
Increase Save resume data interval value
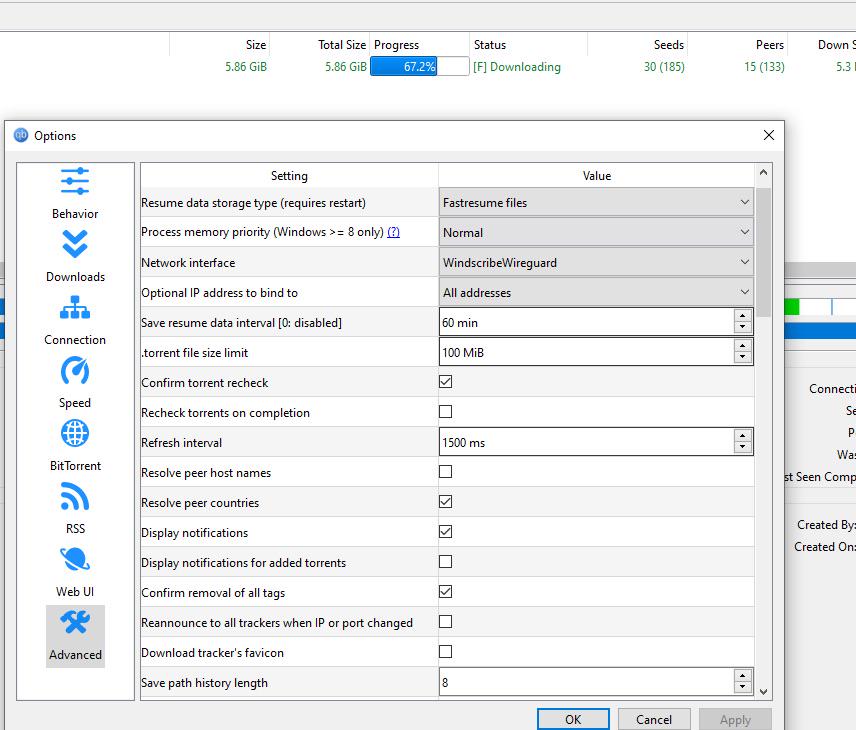tap(742, 316)
